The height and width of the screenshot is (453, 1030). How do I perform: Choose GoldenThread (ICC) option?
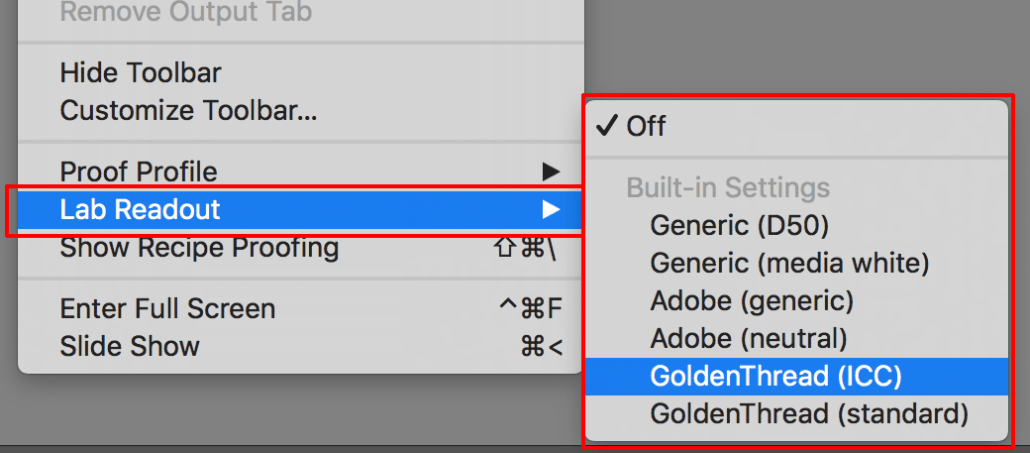pyautogui.click(x=775, y=376)
